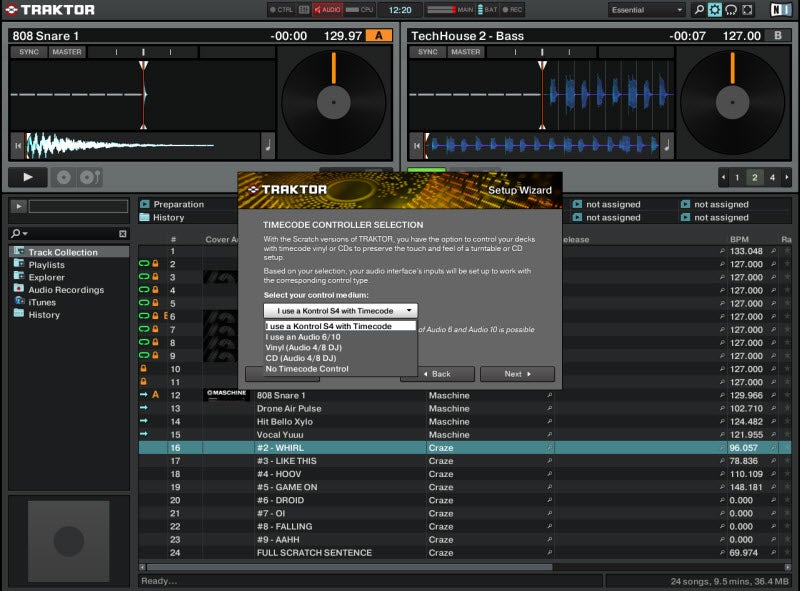Toggle MASTER on Deck B
Screen dimensions: 800x591
pos(465,52)
